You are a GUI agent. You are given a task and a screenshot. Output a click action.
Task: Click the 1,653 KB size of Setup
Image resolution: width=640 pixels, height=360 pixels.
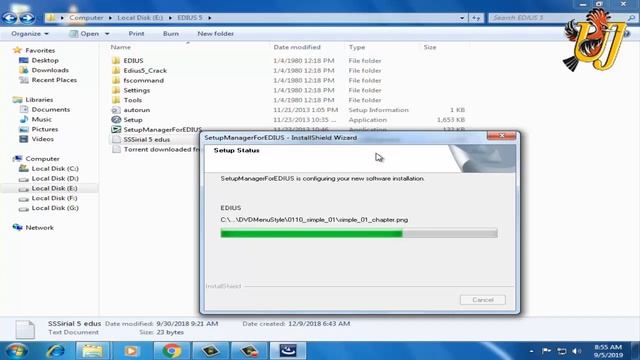coord(451,120)
